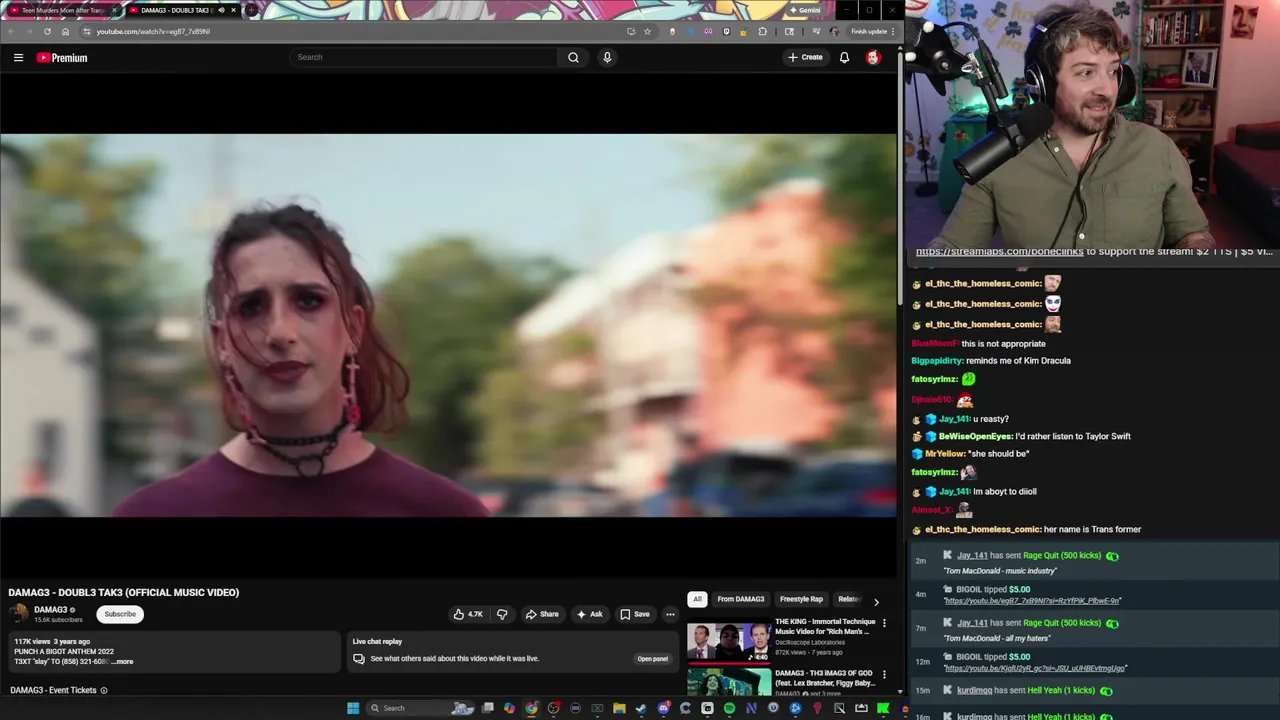
Task: Open DAMAG3 channel name link
Action: pos(51,609)
